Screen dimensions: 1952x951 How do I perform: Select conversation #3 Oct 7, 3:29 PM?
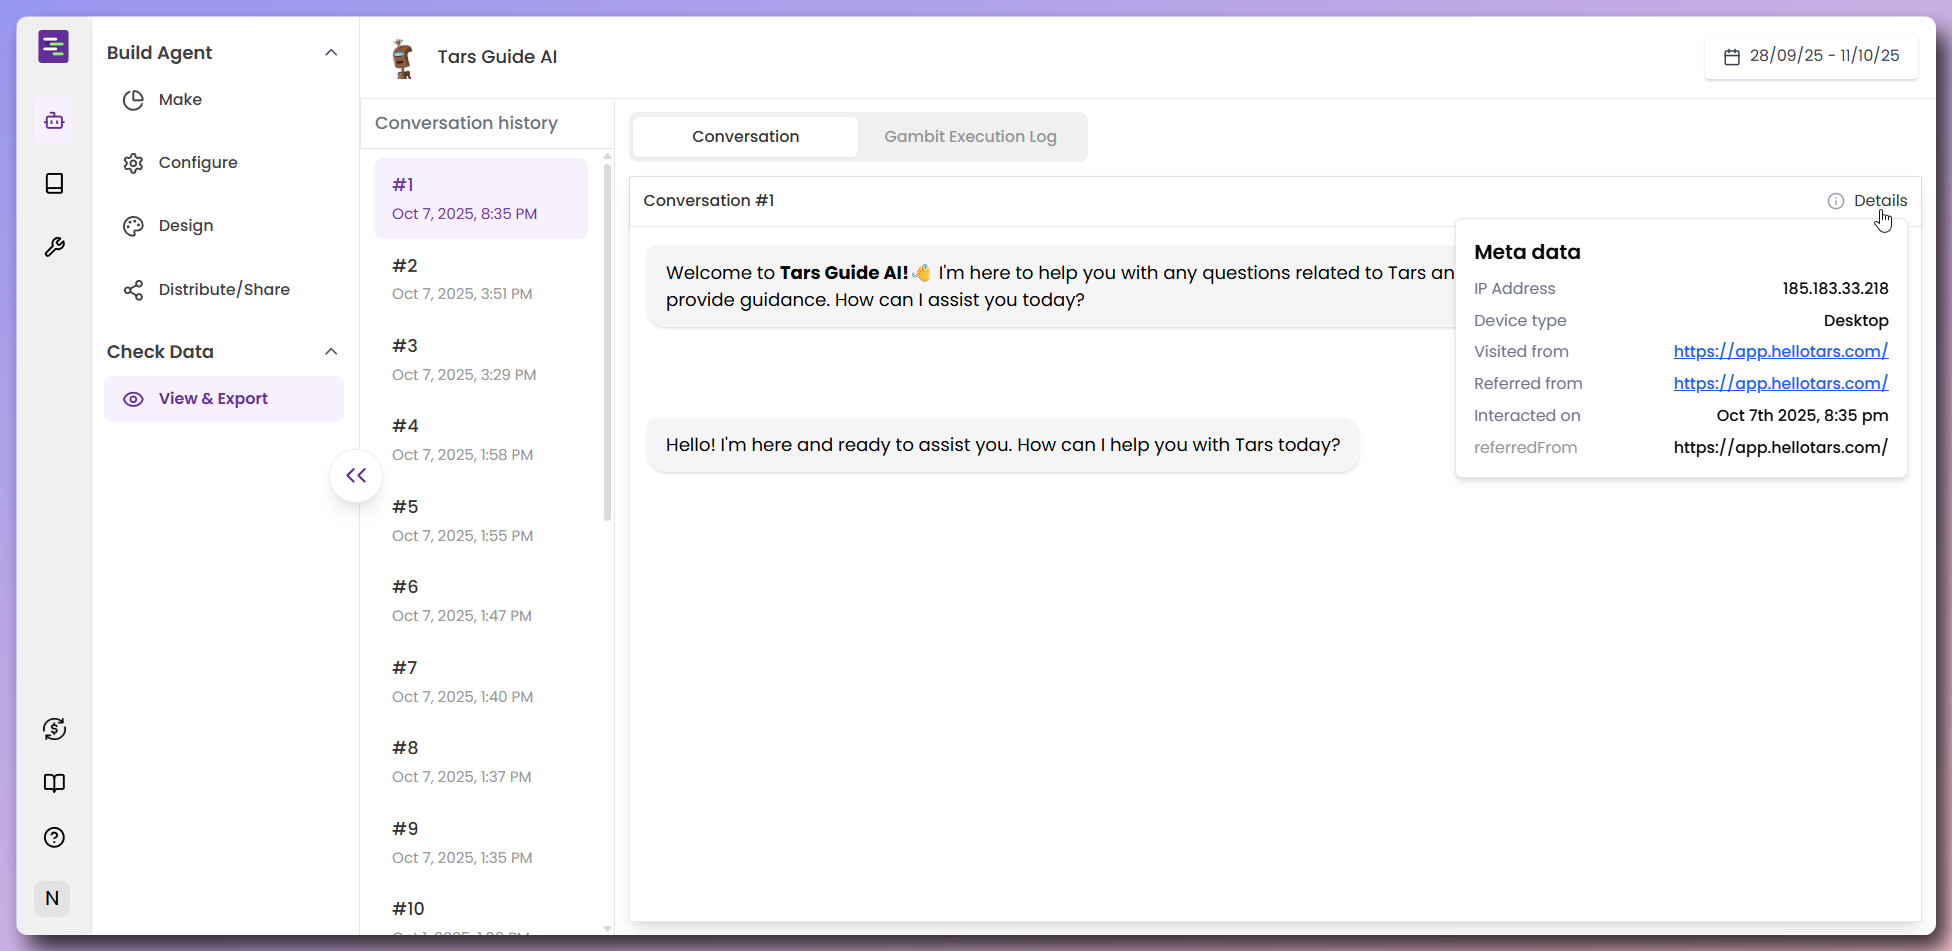pos(481,360)
